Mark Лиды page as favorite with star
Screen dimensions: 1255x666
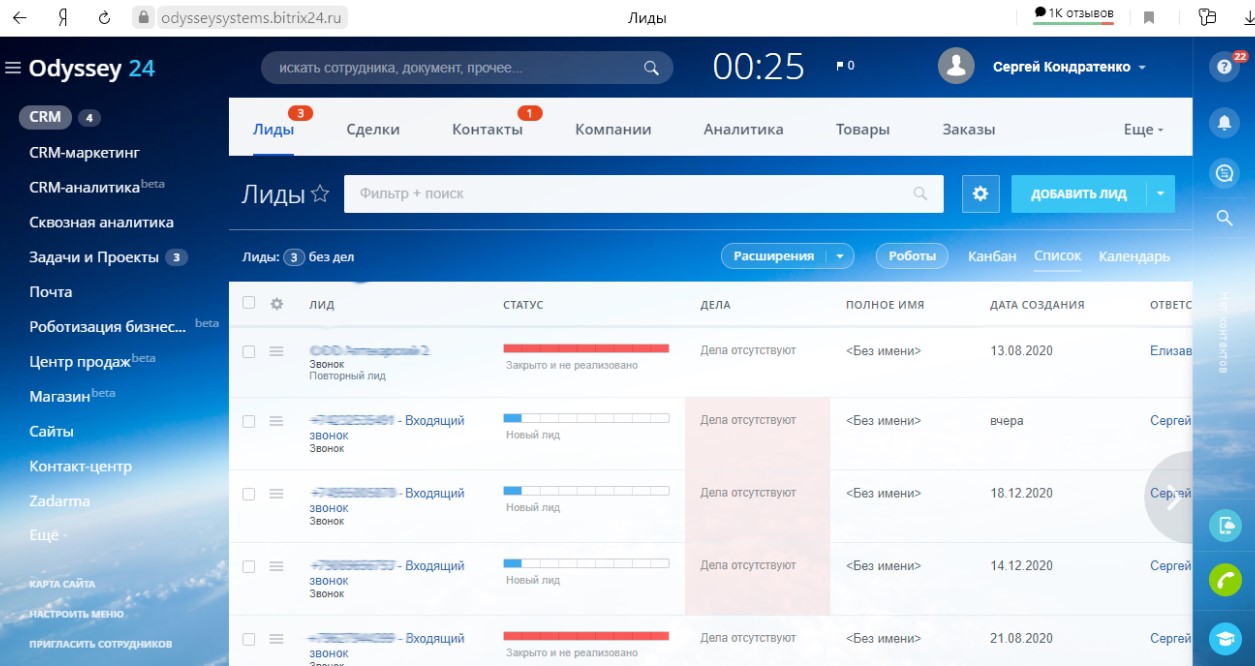tap(320, 194)
